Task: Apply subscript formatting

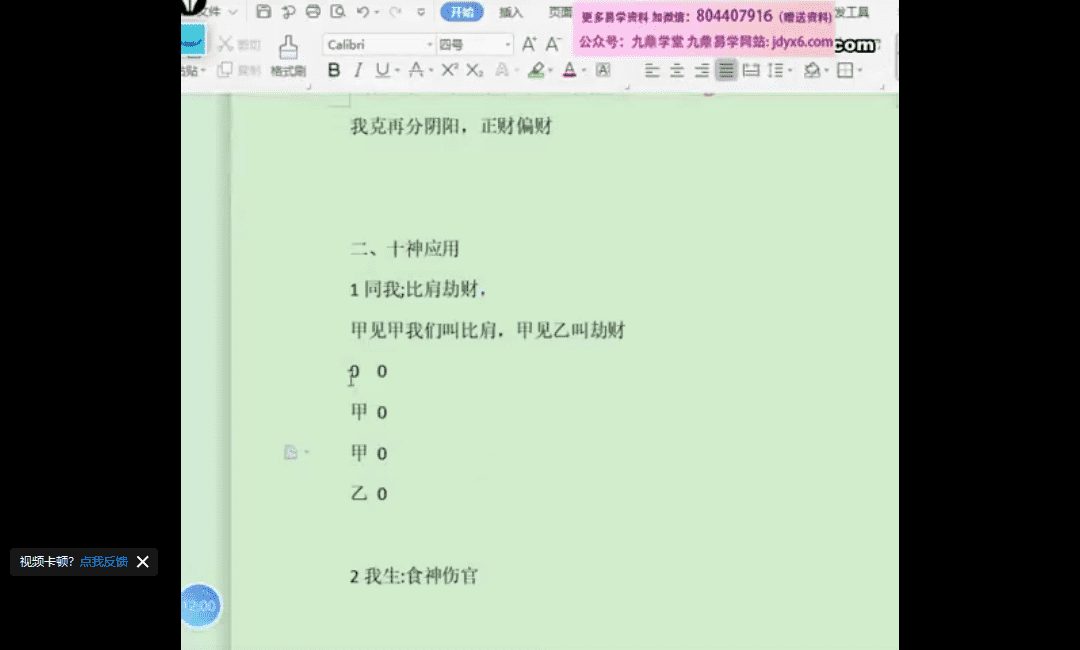Action: pos(474,70)
